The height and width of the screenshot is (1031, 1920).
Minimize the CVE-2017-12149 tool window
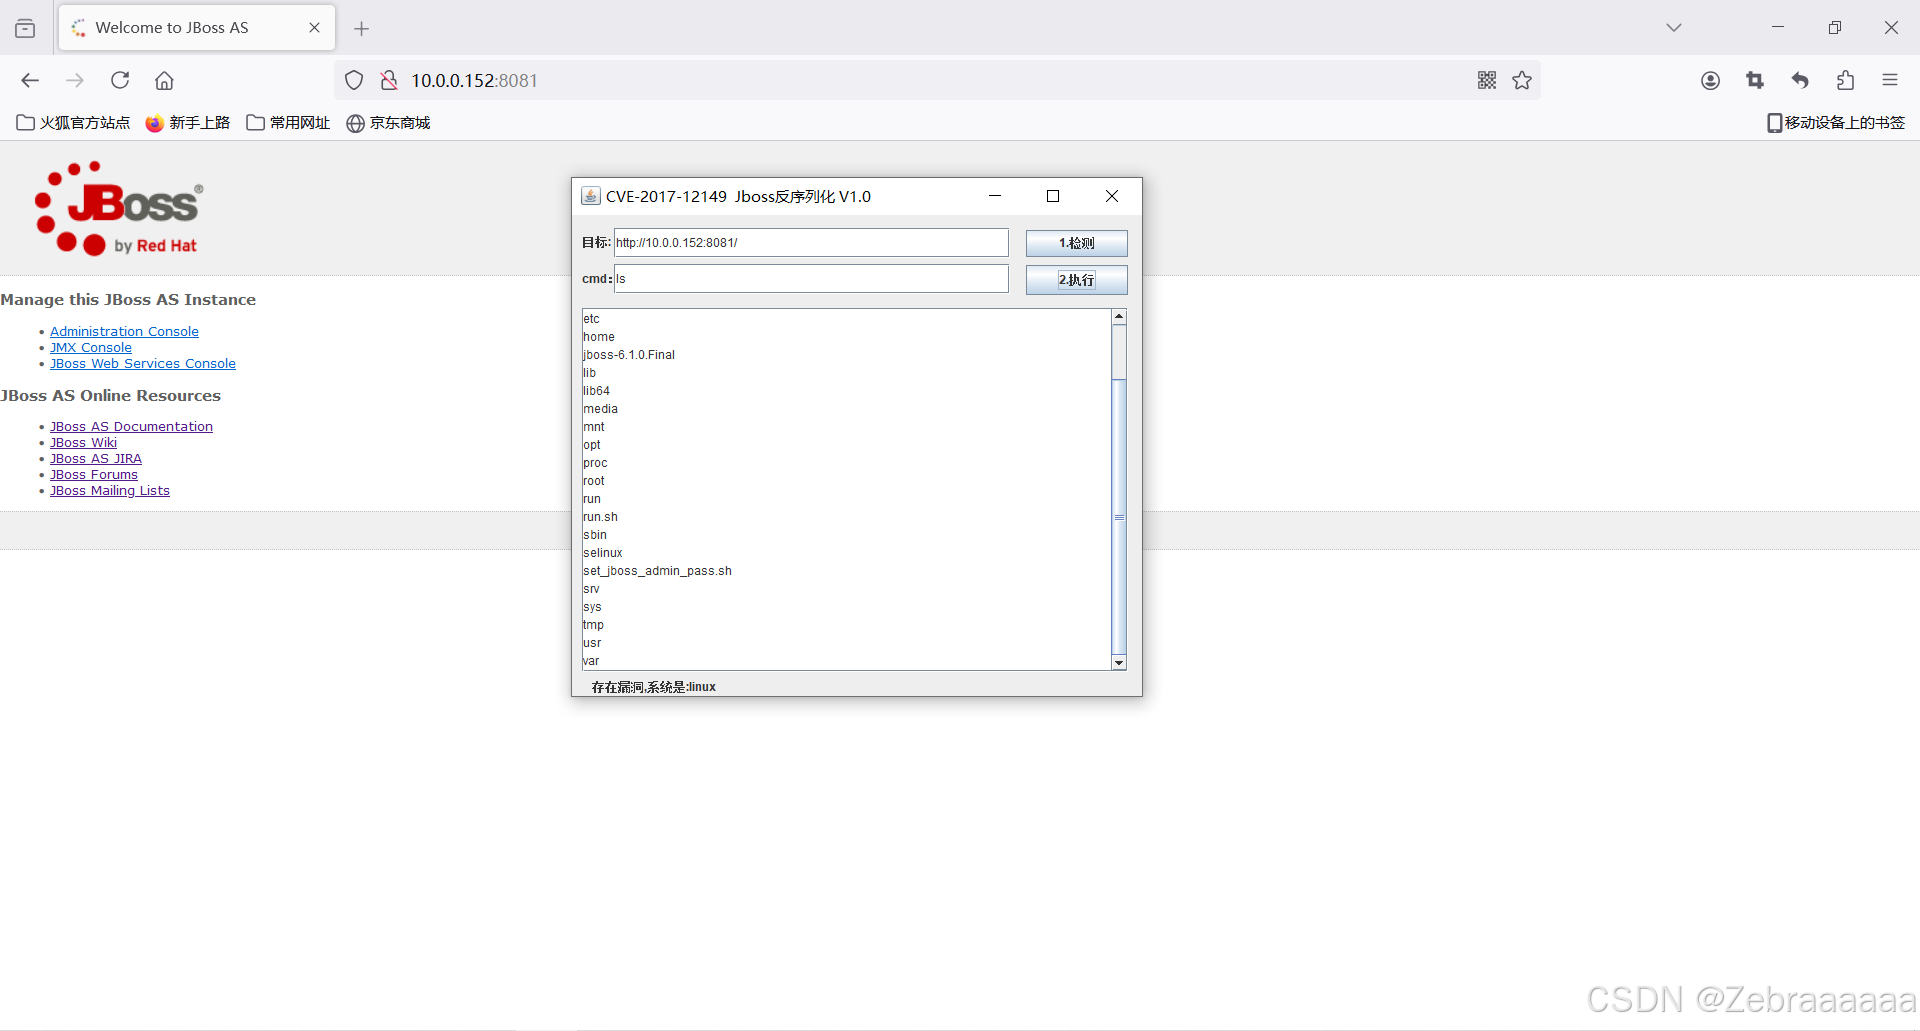pos(995,196)
